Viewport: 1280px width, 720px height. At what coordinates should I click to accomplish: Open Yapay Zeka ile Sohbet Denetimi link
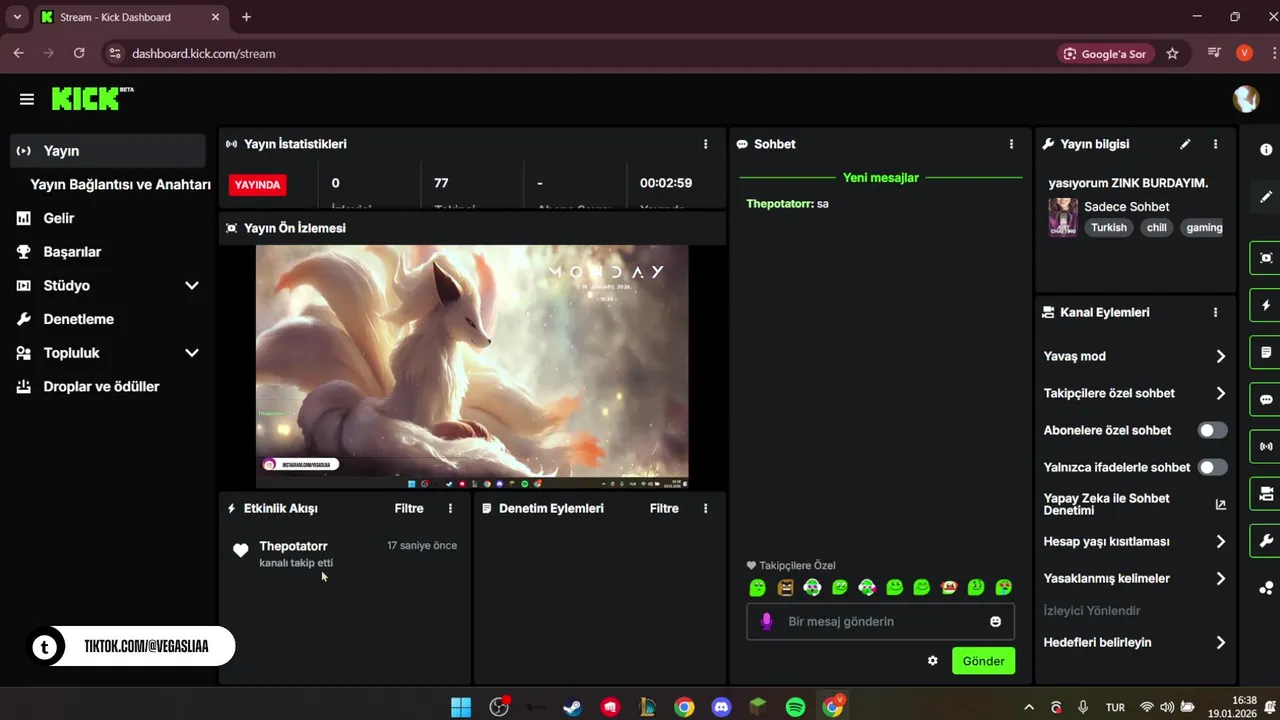tap(1135, 504)
